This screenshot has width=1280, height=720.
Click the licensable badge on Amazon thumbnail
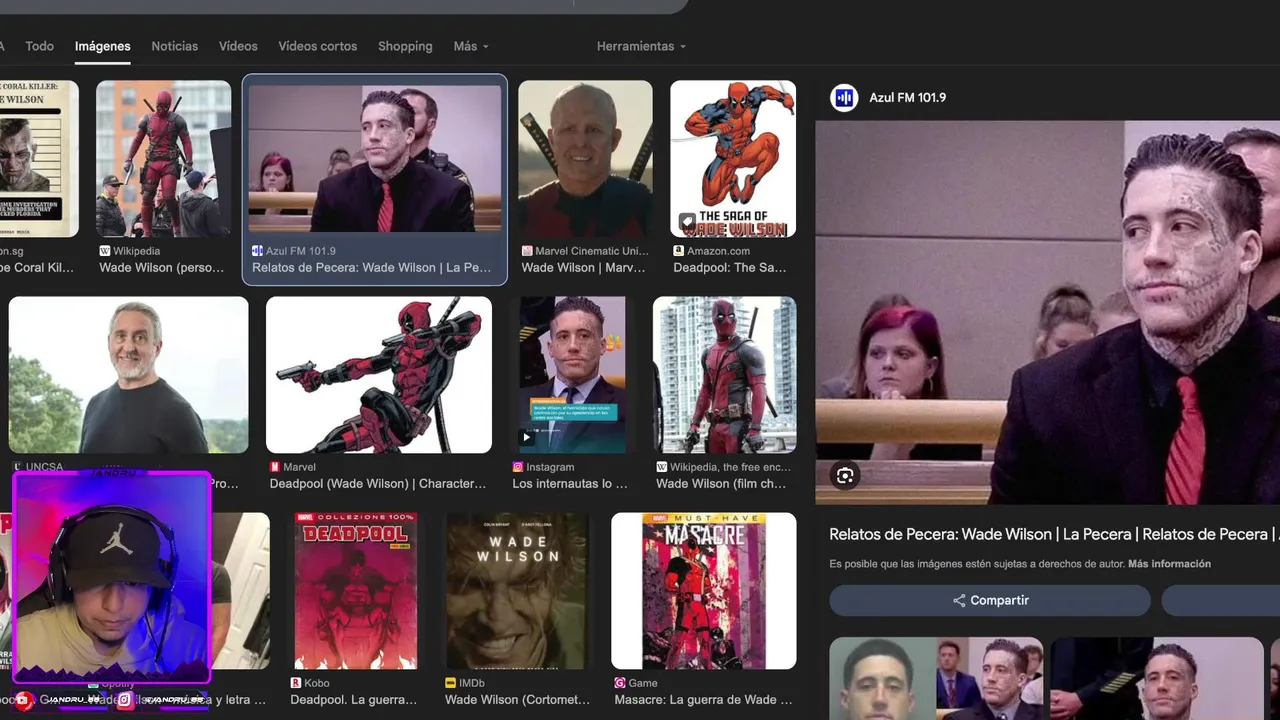click(687, 222)
